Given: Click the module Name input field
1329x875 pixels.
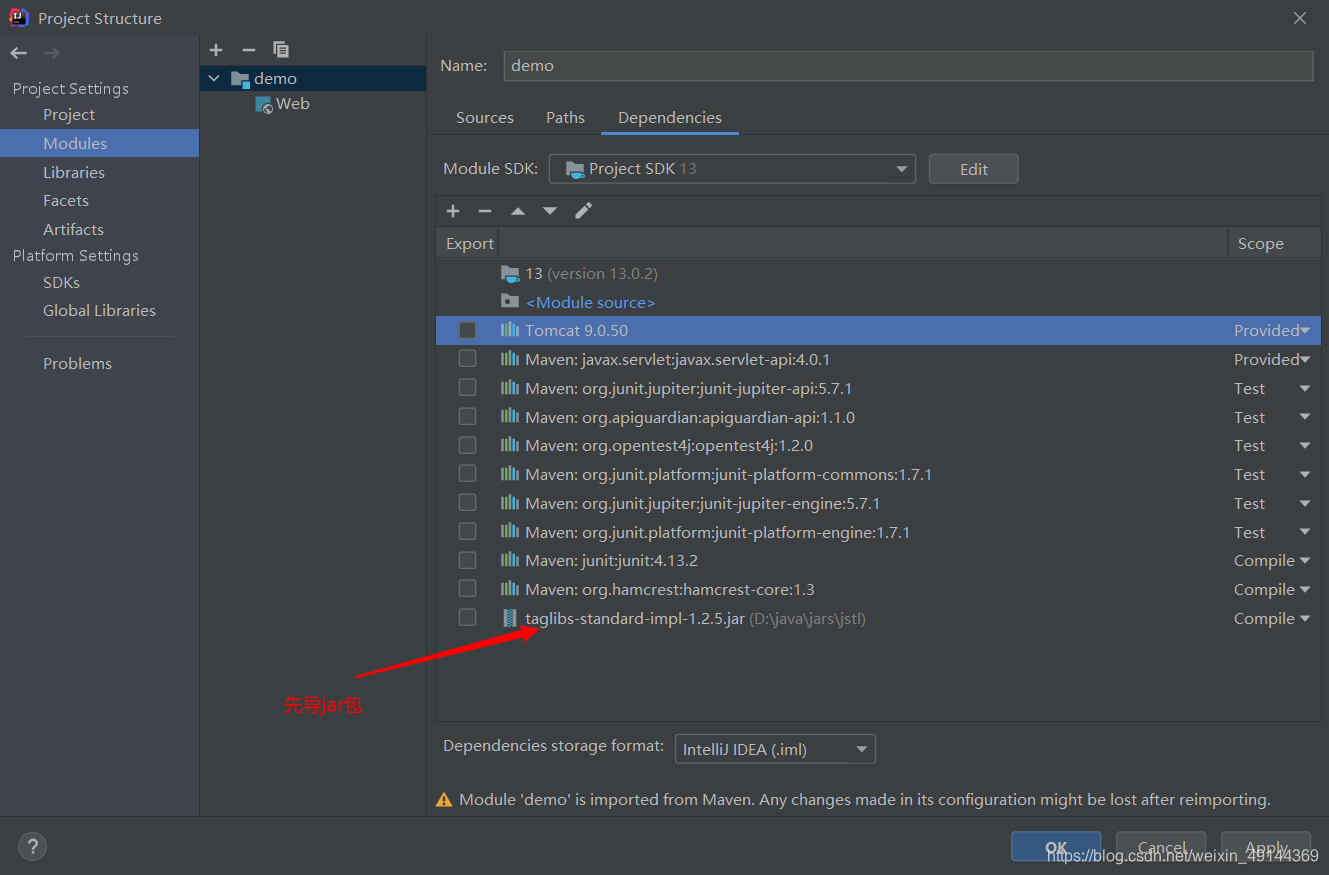Looking at the screenshot, I should point(908,66).
